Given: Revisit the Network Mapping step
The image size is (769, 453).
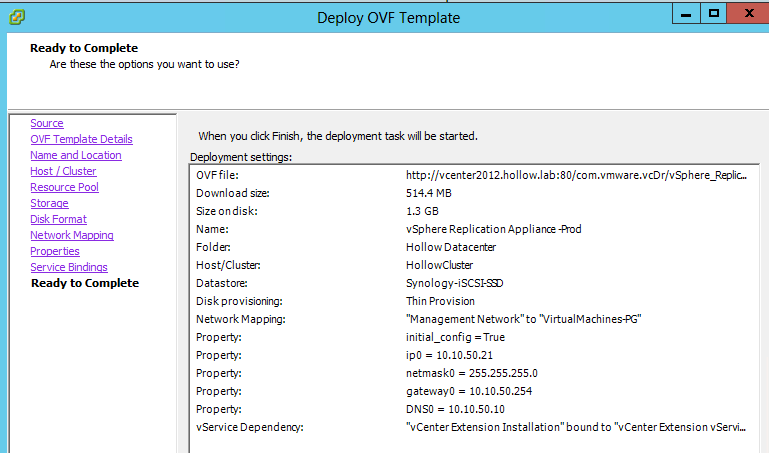Looking at the screenshot, I should pos(72,235).
